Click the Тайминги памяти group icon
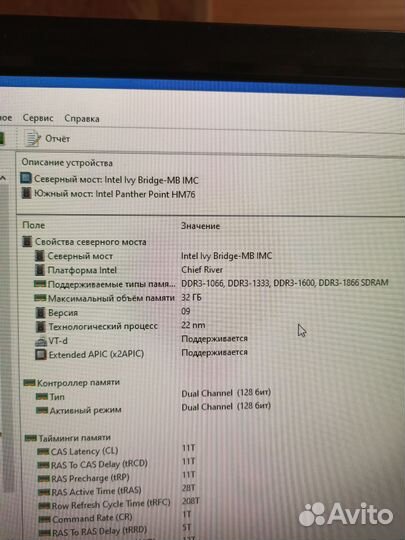 point(31,438)
